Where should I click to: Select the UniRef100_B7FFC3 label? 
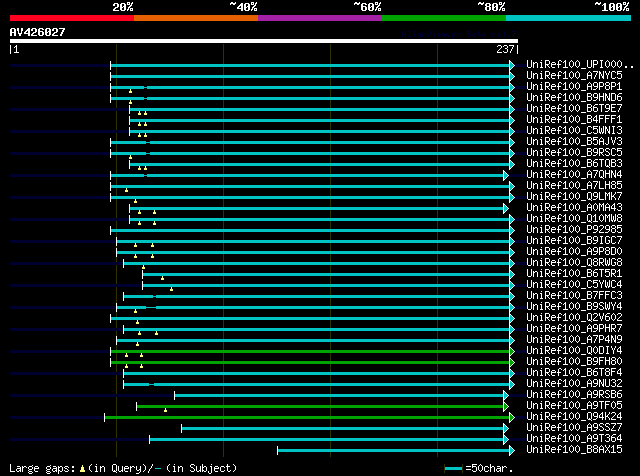pos(574,296)
